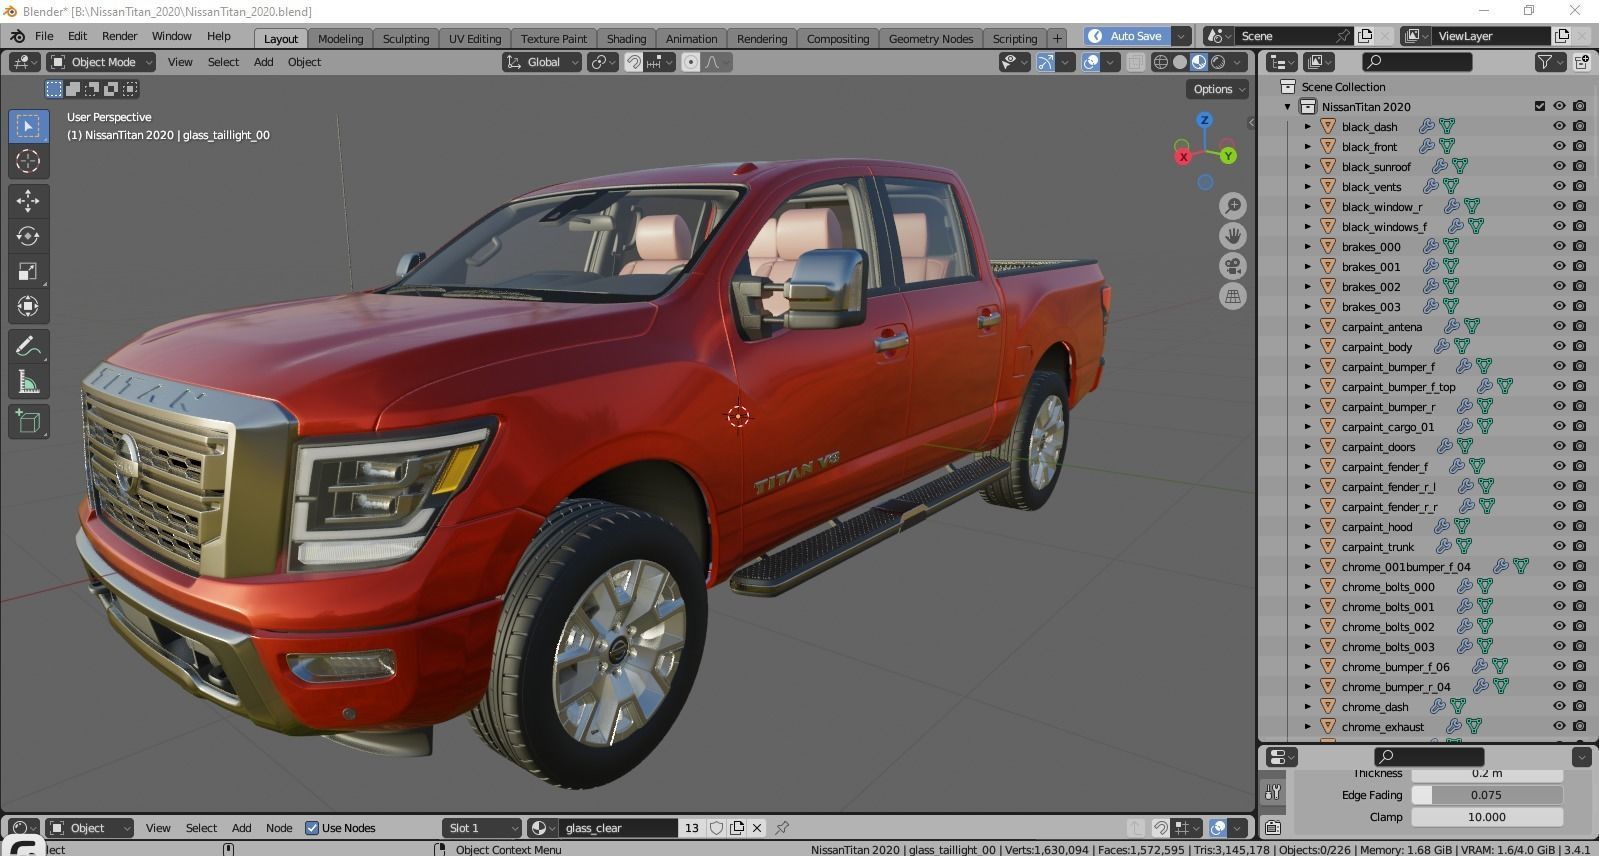Click the zoom view magnifier icon
The height and width of the screenshot is (856, 1599).
(1233, 206)
